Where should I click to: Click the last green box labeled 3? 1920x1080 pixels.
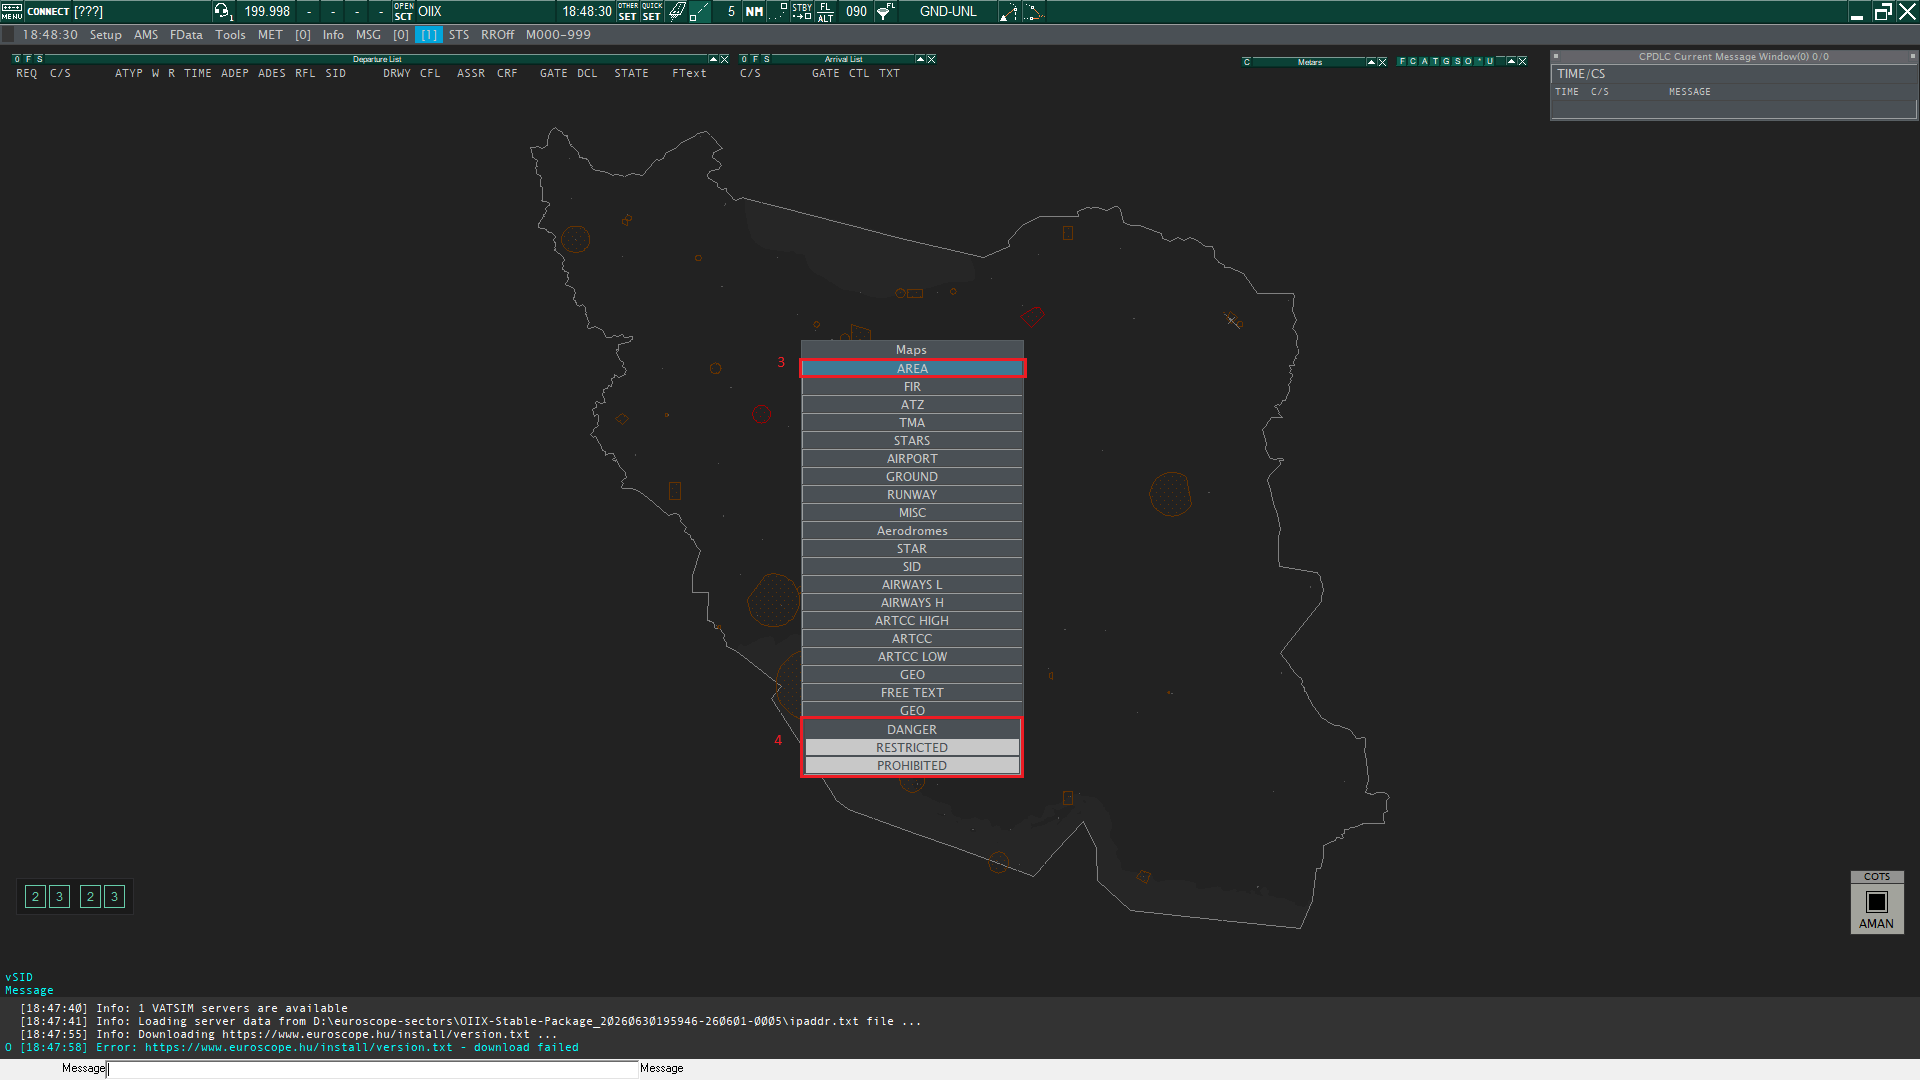point(114,897)
